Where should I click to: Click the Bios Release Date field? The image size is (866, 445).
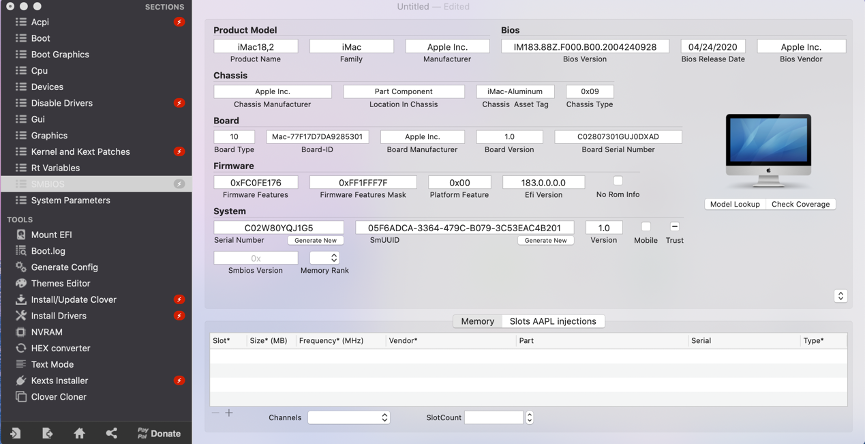[713, 46]
